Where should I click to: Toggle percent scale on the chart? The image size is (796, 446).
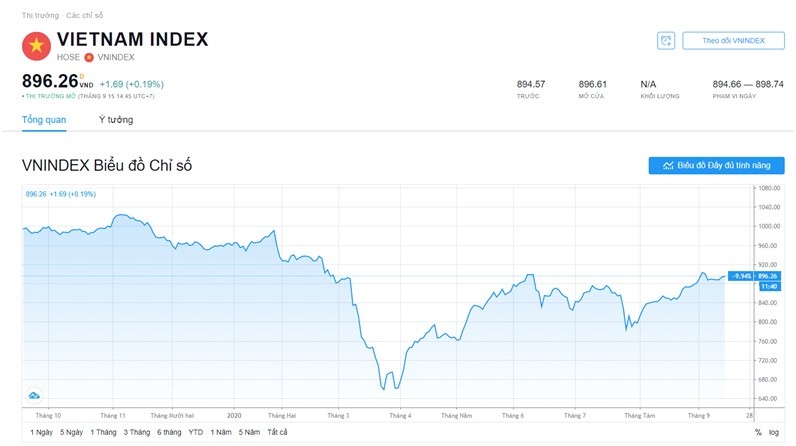pyautogui.click(x=758, y=432)
